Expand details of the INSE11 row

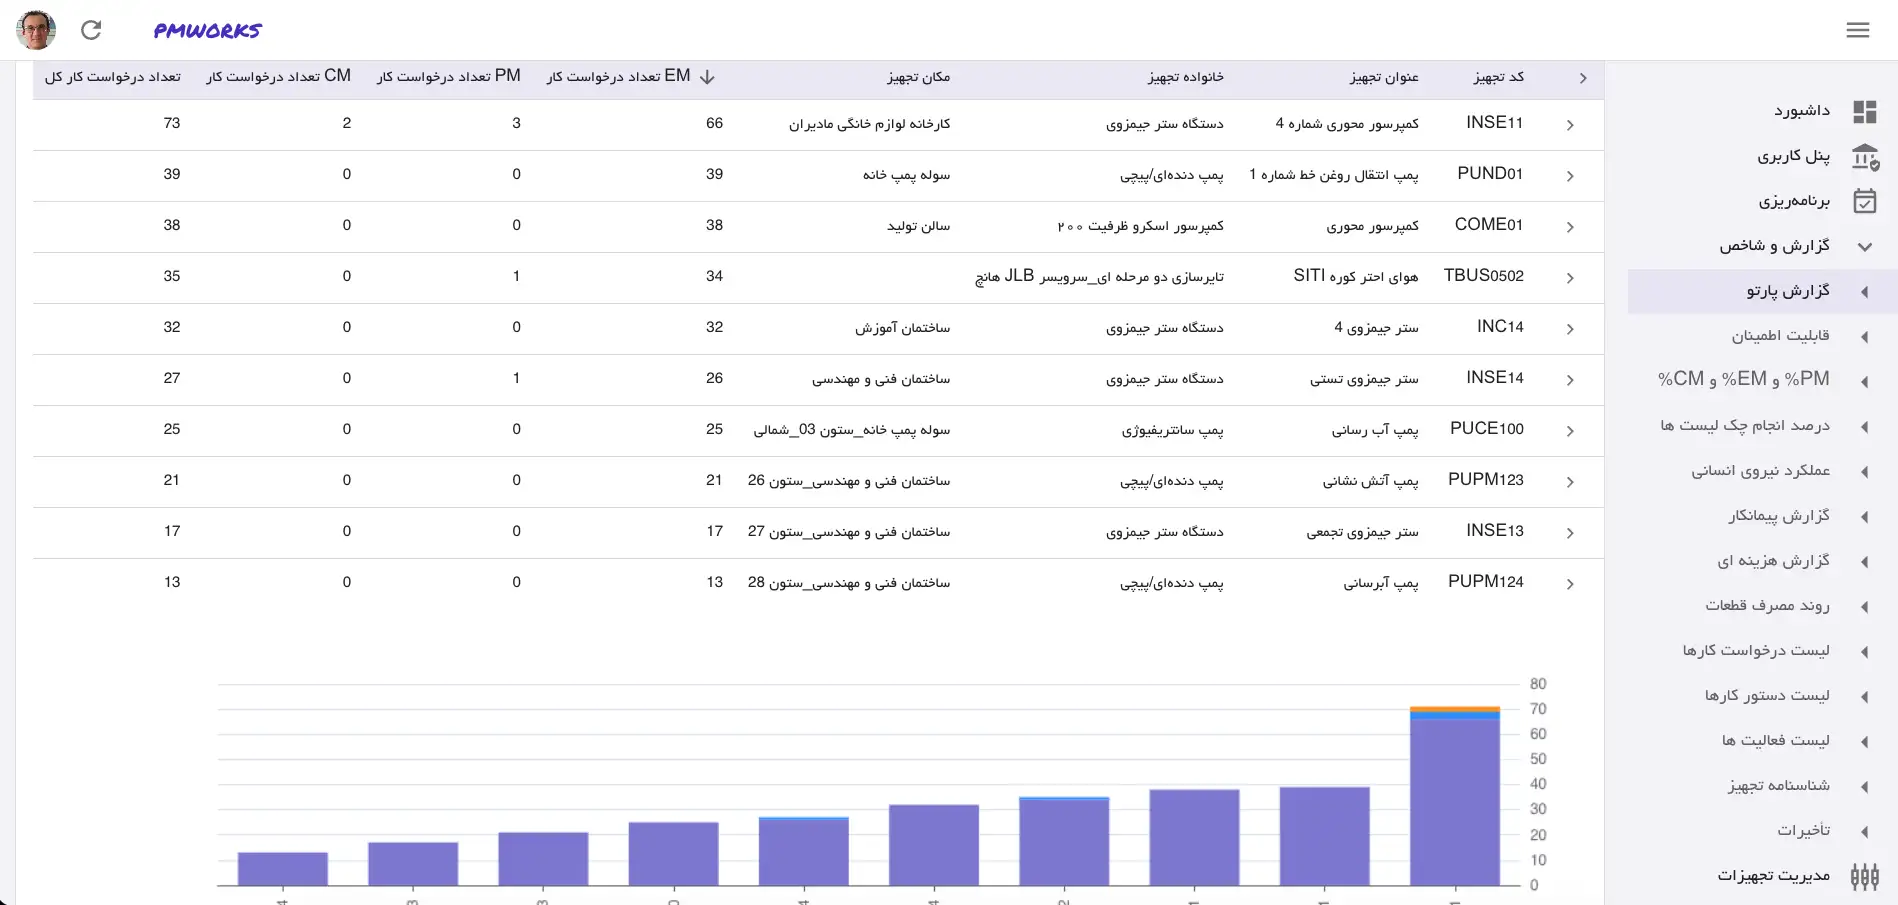[x=1570, y=126]
